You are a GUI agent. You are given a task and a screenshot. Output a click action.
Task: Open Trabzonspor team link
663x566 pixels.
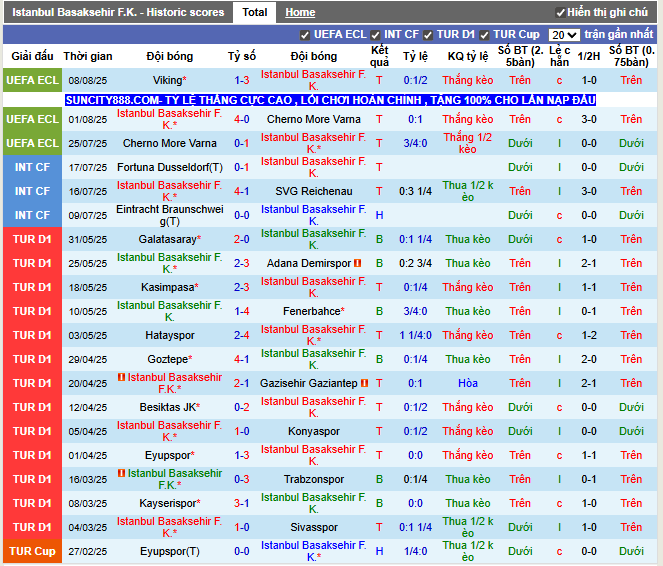point(314,479)
